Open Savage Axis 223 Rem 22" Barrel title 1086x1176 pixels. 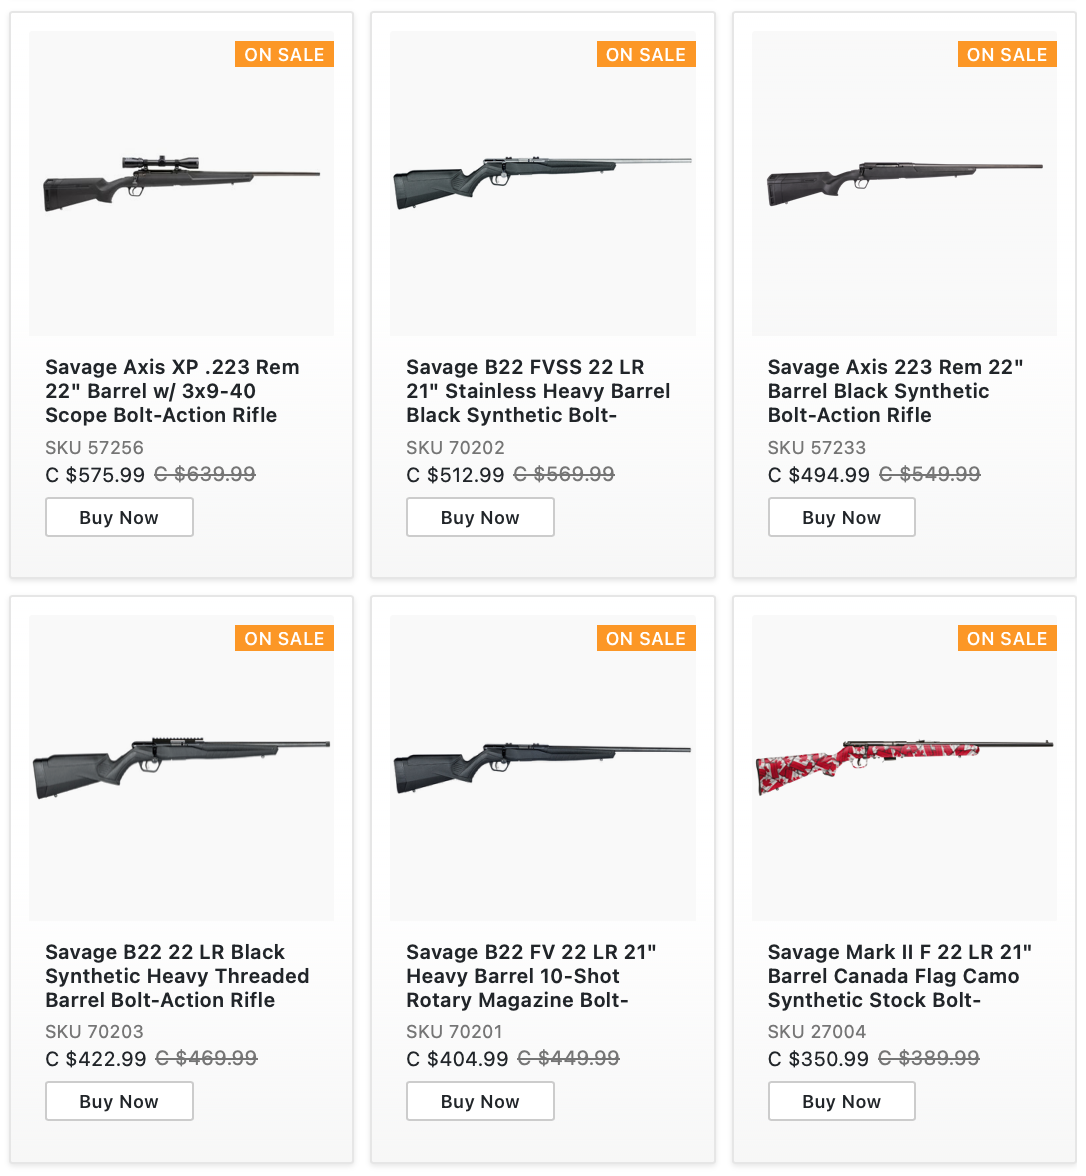(x=896, y=391)
